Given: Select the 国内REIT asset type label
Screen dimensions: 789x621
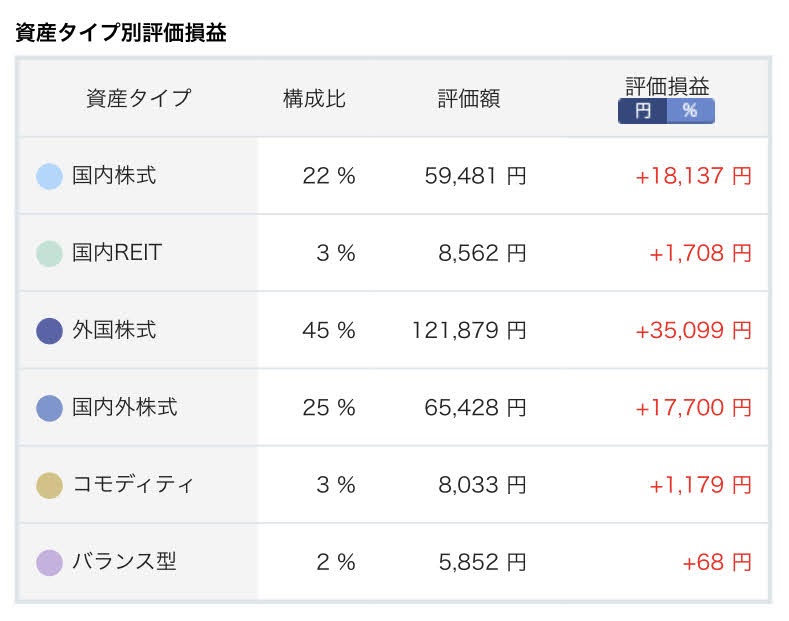Looking at the screenshot, I should (x=117, y=253).
